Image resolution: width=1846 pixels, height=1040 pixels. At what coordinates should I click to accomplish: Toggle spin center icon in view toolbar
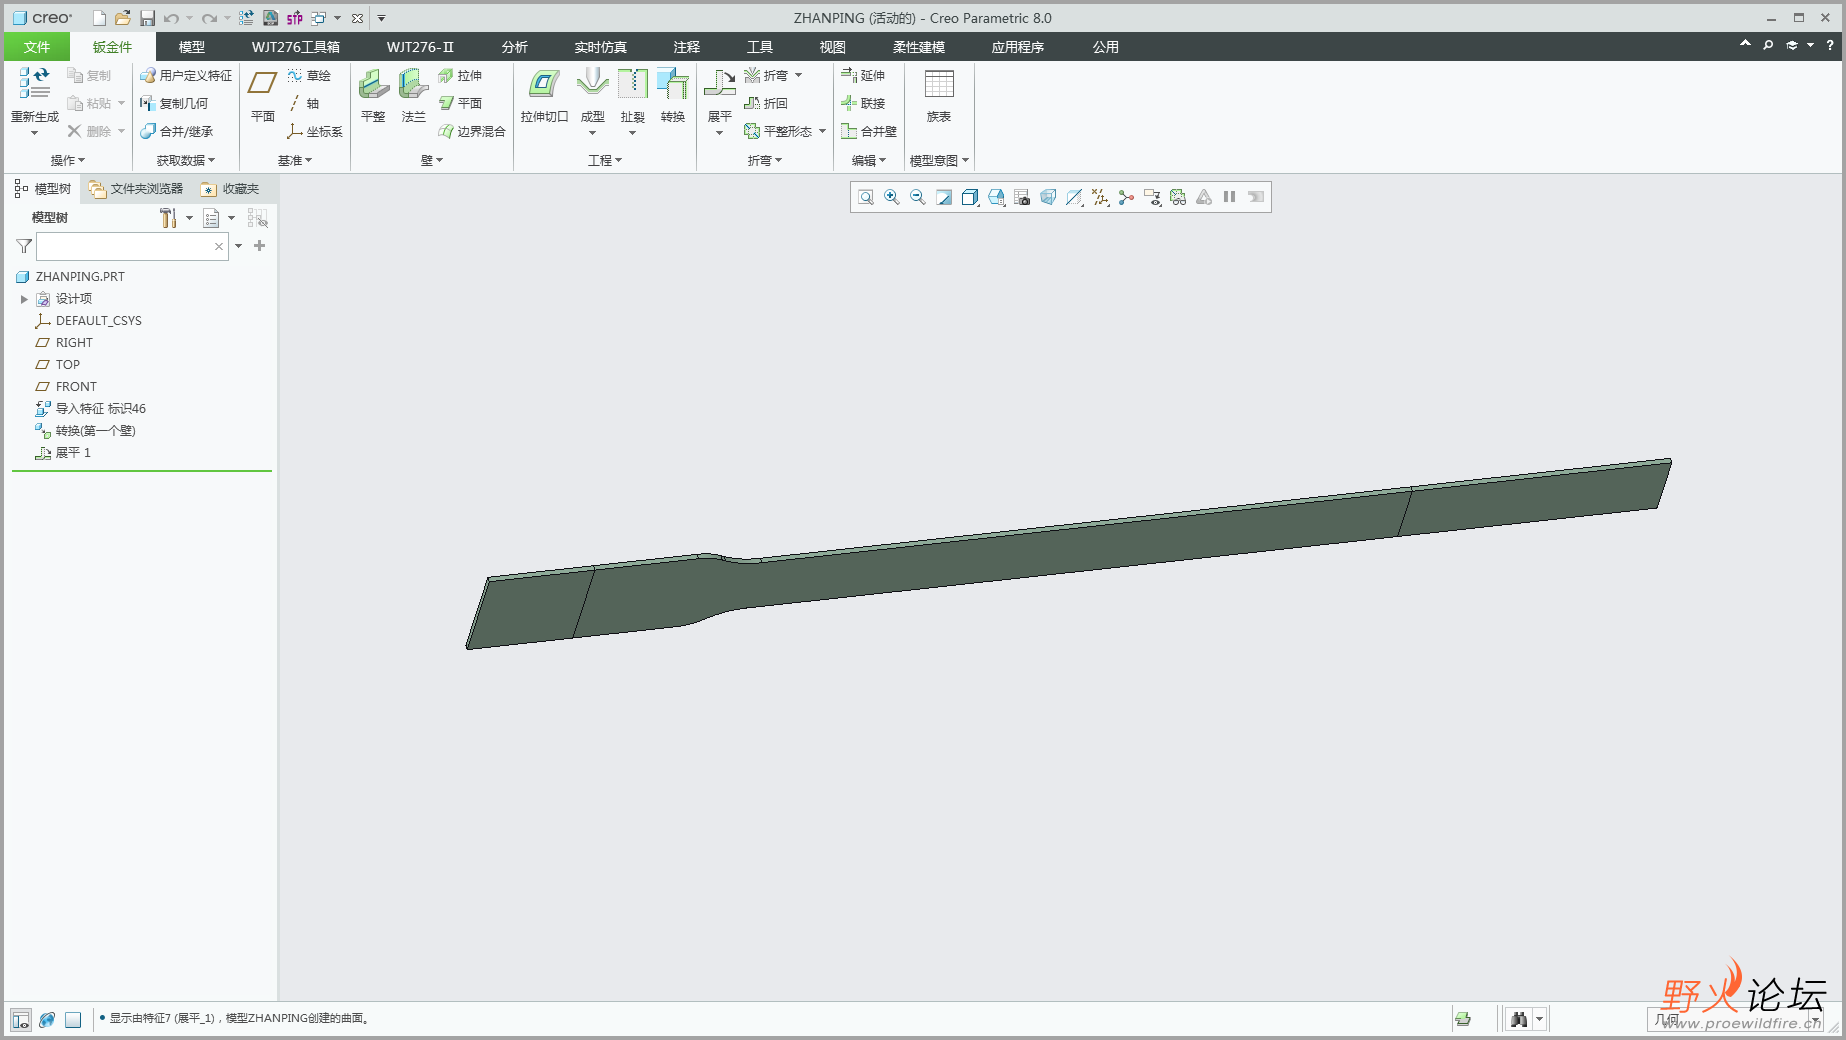(x=1126, y=198)
